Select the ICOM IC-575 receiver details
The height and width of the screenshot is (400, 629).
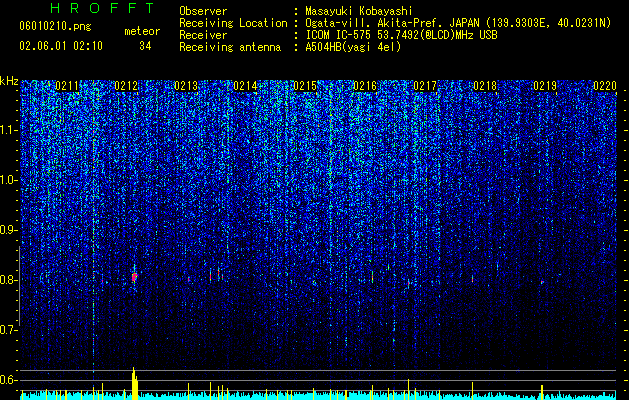(401, 35)
